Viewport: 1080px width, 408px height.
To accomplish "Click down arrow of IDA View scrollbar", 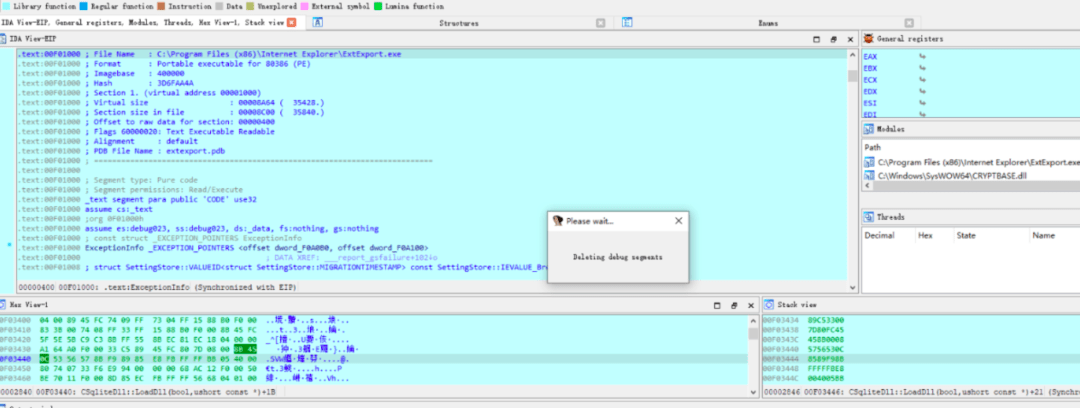I will click(x=852, y=288).
